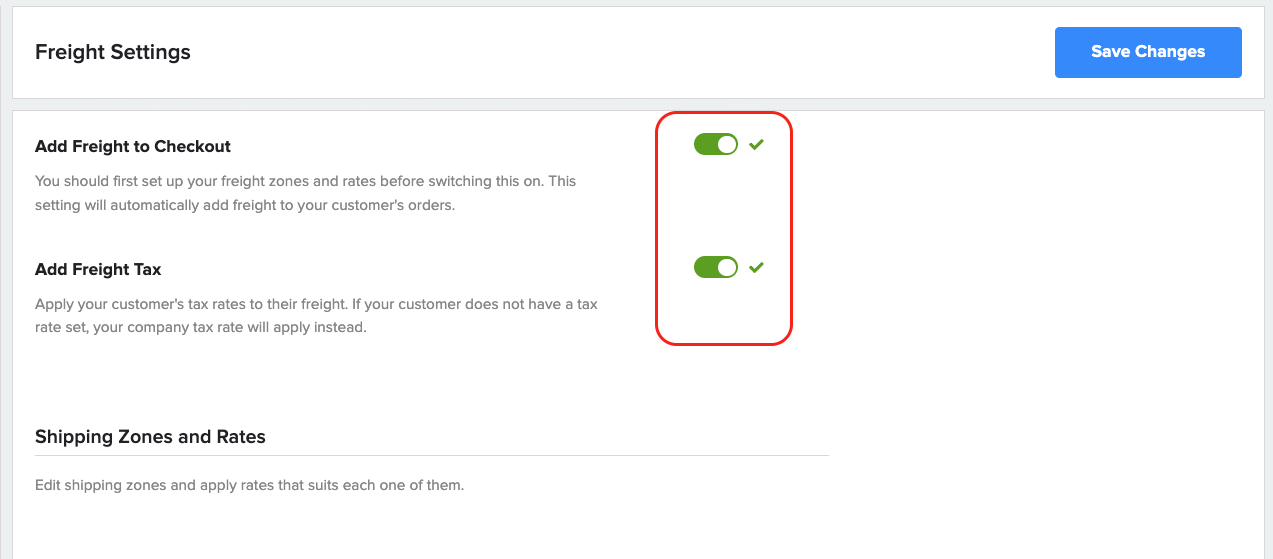Click the 'Edit shipping zones and apply rates' text

(250, 486)
